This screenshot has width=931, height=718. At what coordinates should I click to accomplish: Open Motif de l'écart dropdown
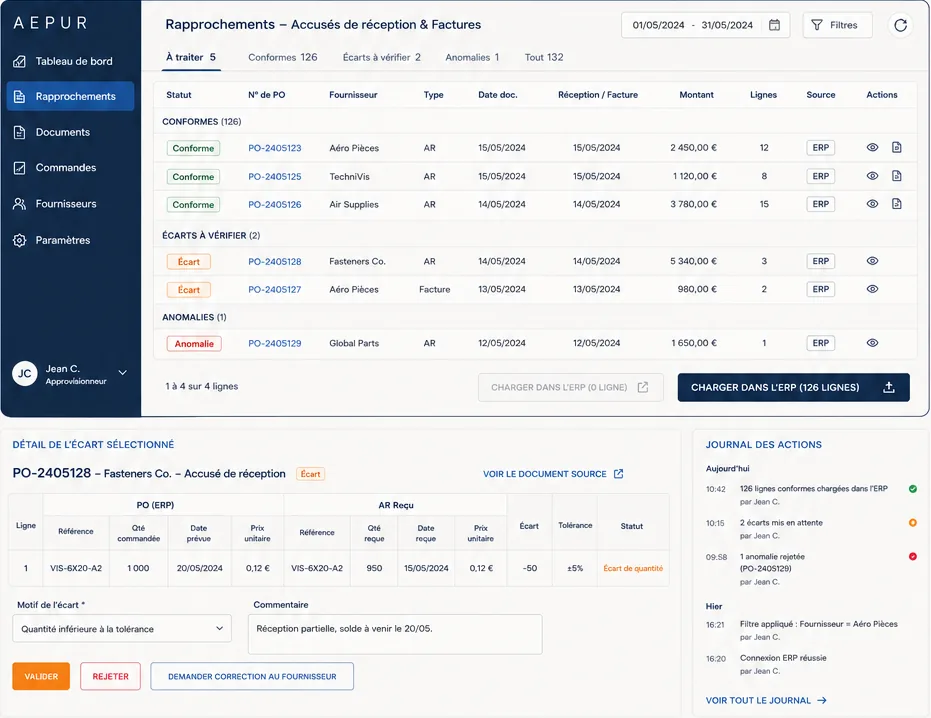click(122, 628)
